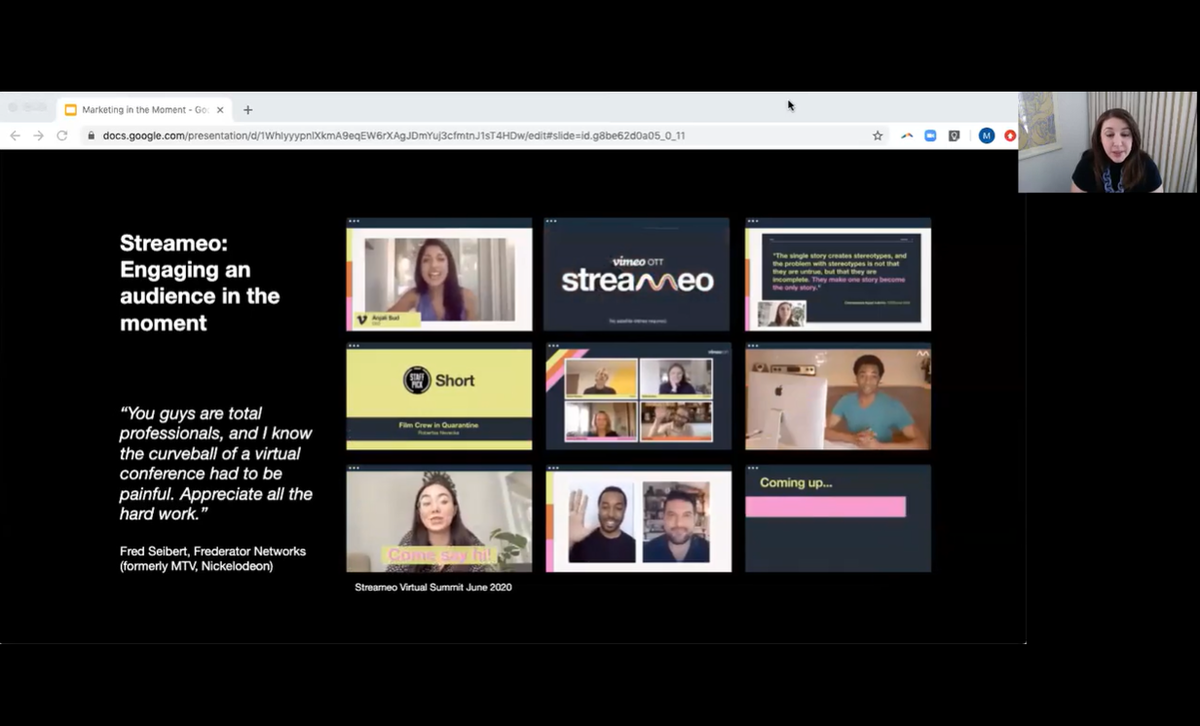Click the Staff Pick Short thumbnail
The height and width of the screenshot is (726, 1200).
pyautogui.click(x=439, y=397)
